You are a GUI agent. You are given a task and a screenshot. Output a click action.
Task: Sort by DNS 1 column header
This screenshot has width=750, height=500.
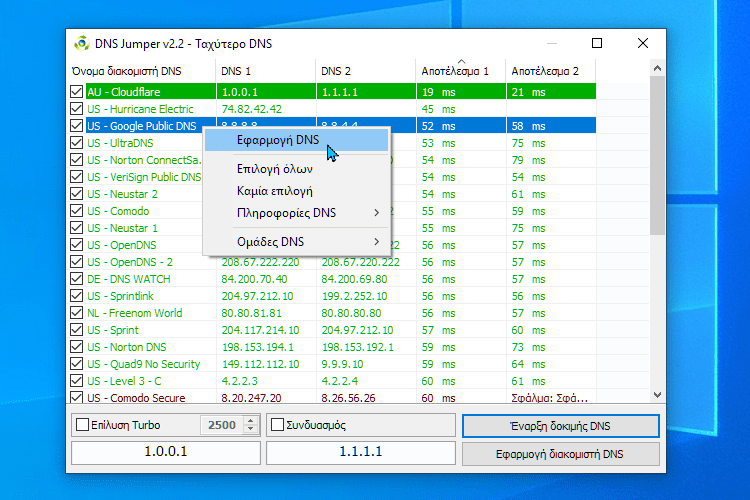(266, 71)
